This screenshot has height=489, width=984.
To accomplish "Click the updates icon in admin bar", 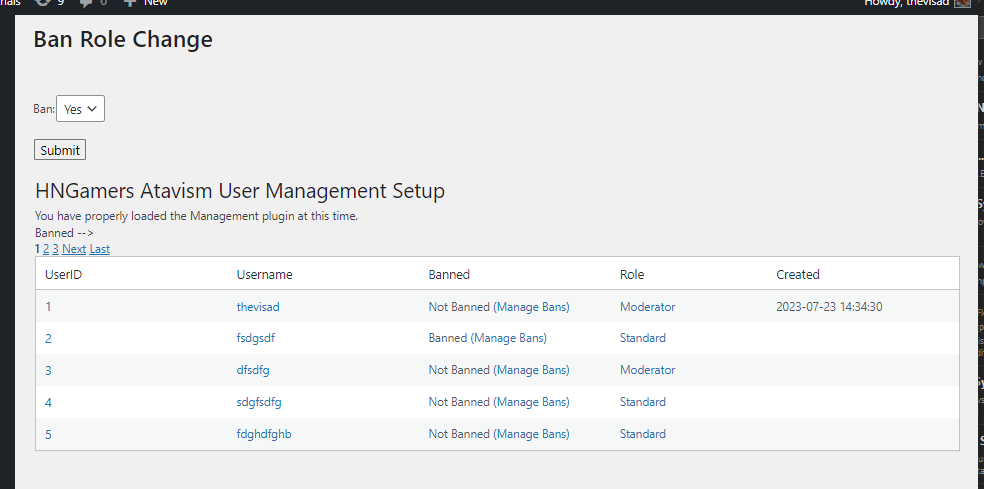I will click(x=43, y=3).
